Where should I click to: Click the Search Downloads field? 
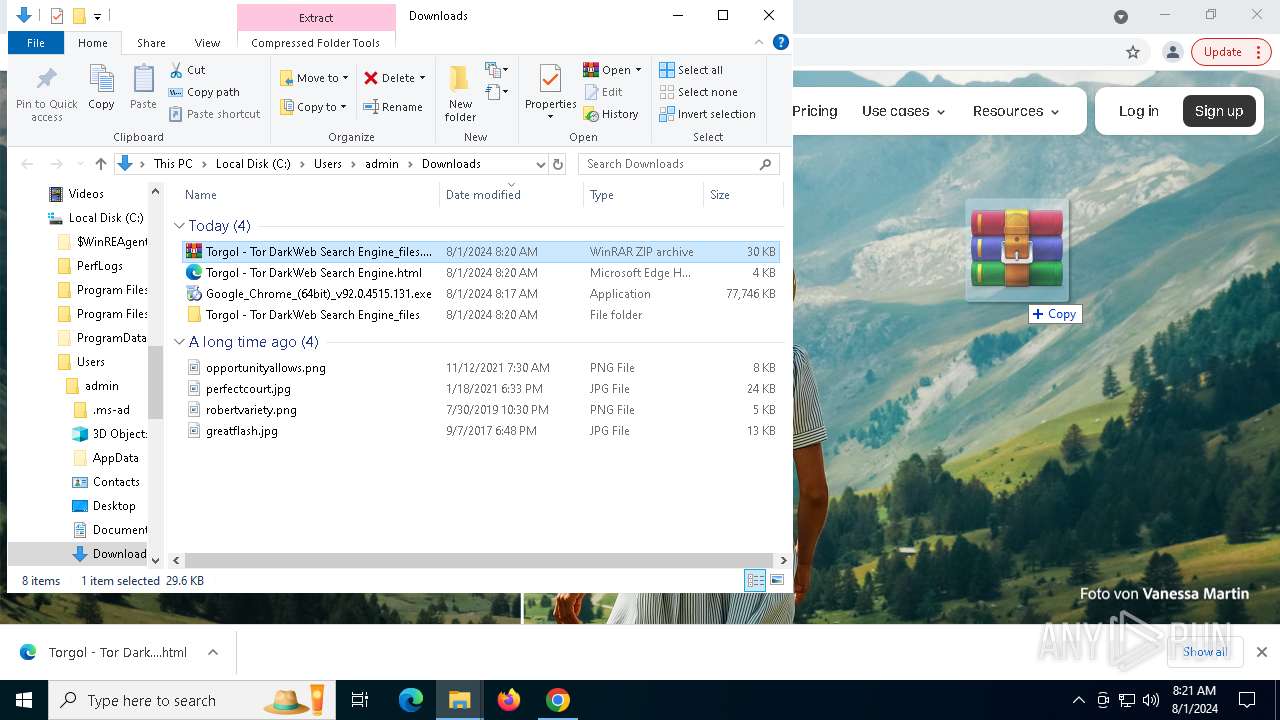[678, 164]
